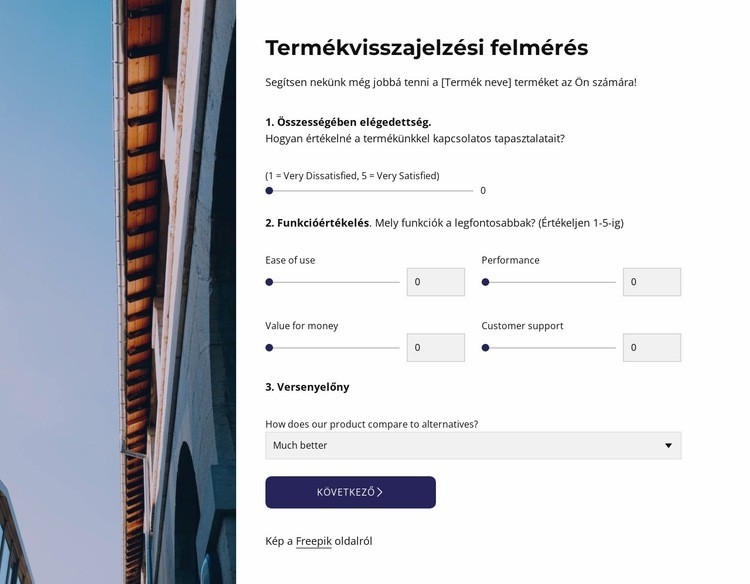750x584 pixels.
Task: Click the '1. Összességében elégedettség' section title
Action: [x=348, y=122]
